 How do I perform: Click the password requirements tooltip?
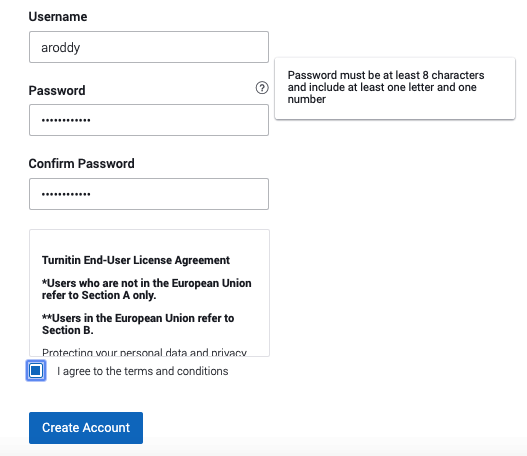click(x=395, y=88)
